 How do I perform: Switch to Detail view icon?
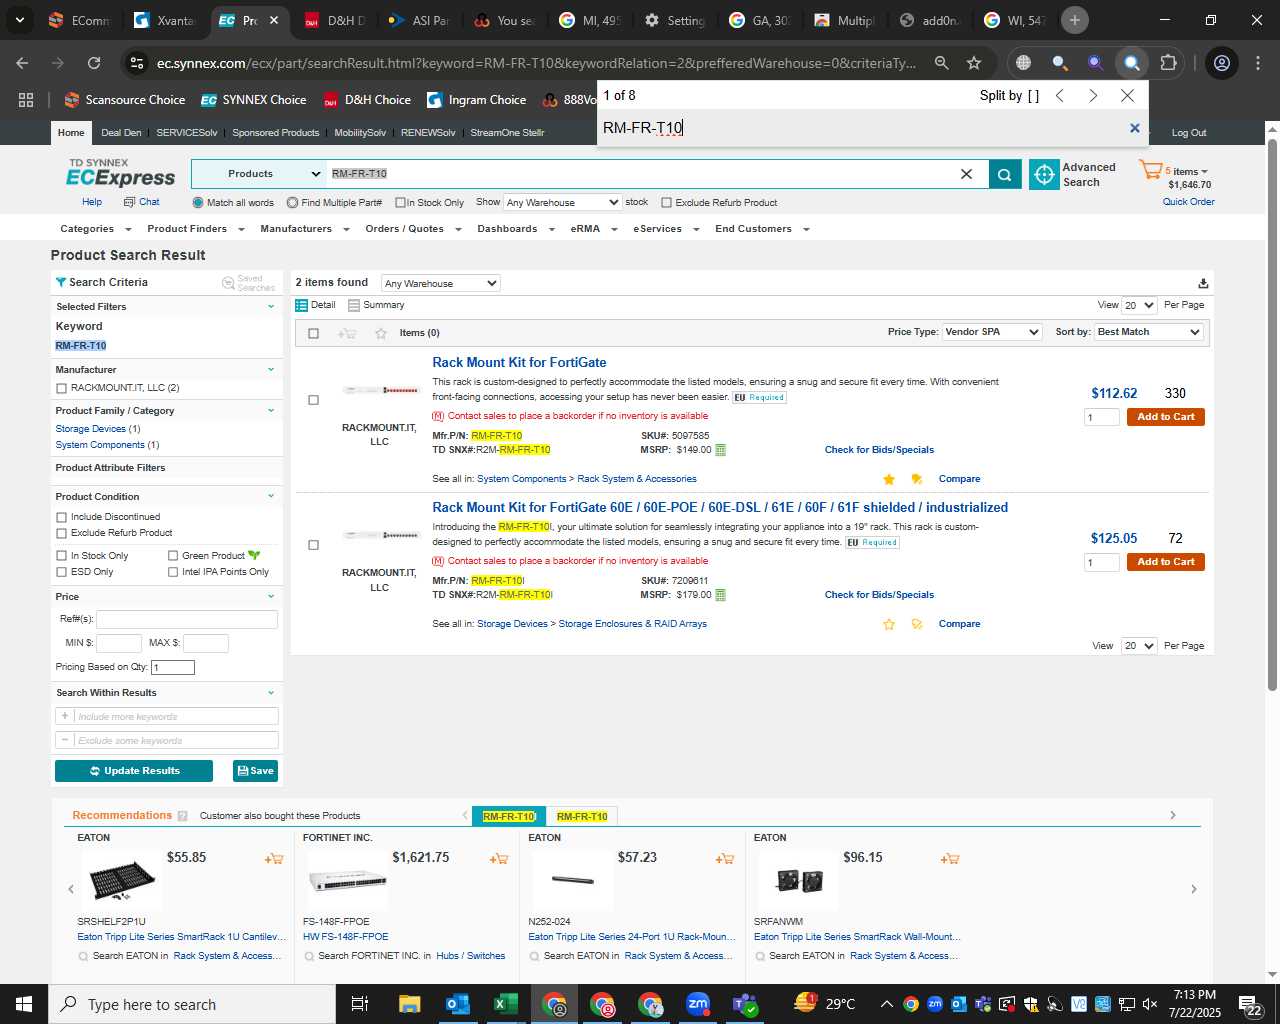(301, 305)
